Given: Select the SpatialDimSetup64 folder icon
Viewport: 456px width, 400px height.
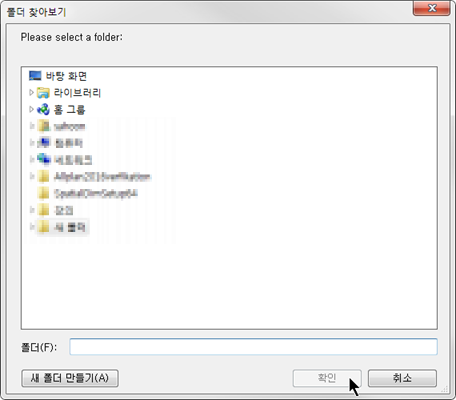Looking at the screenshot, I should [43, 193].
